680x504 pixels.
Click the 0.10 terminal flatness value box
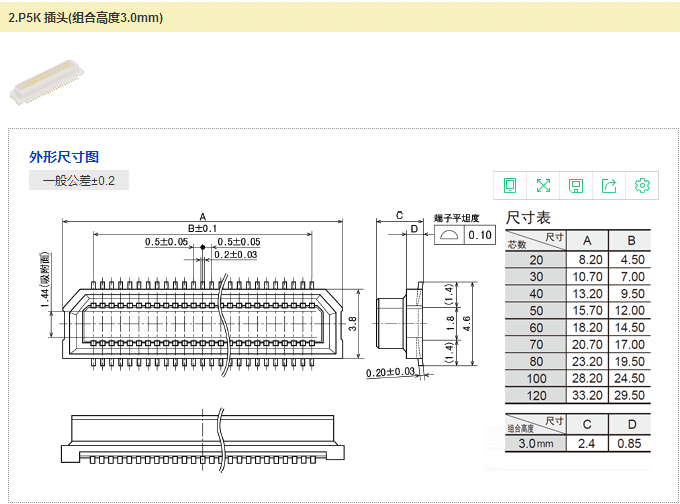pyautogui.click(x=480, y=236)
